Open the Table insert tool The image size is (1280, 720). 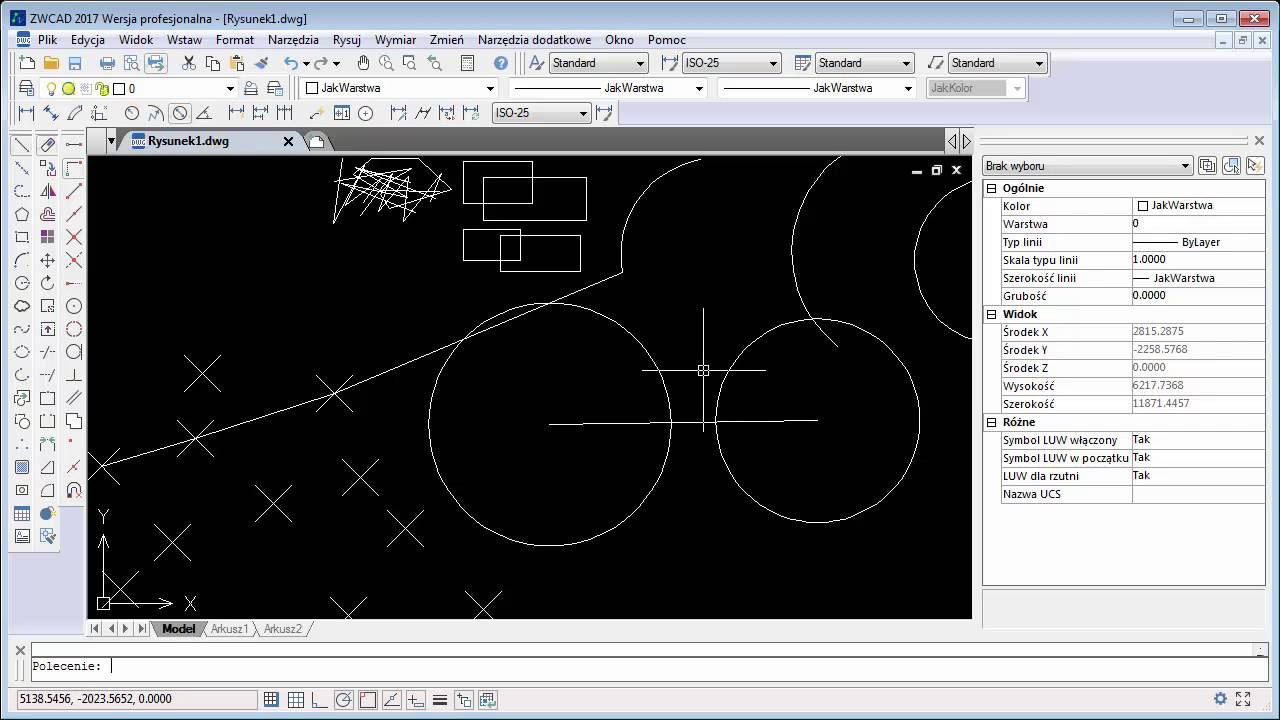pos(22,513)
